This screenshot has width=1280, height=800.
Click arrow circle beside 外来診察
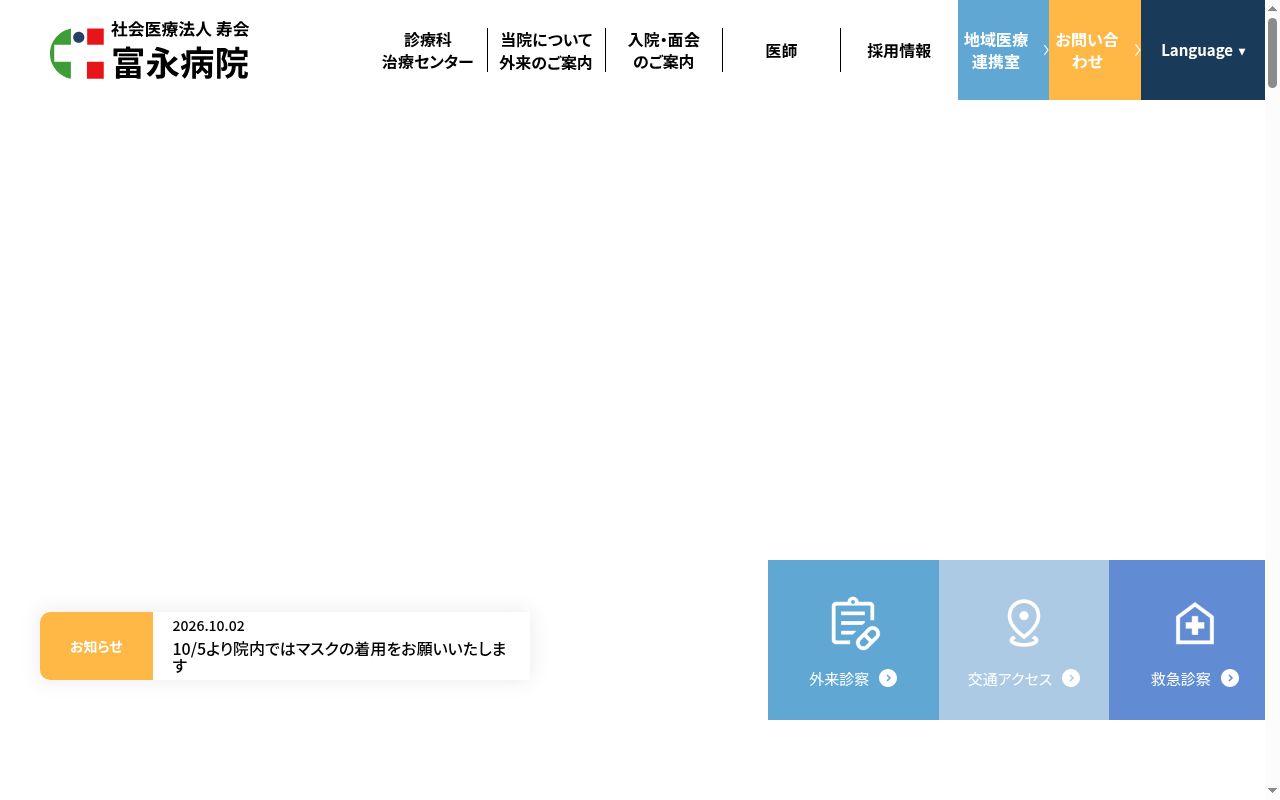click(x=888, y=678)
